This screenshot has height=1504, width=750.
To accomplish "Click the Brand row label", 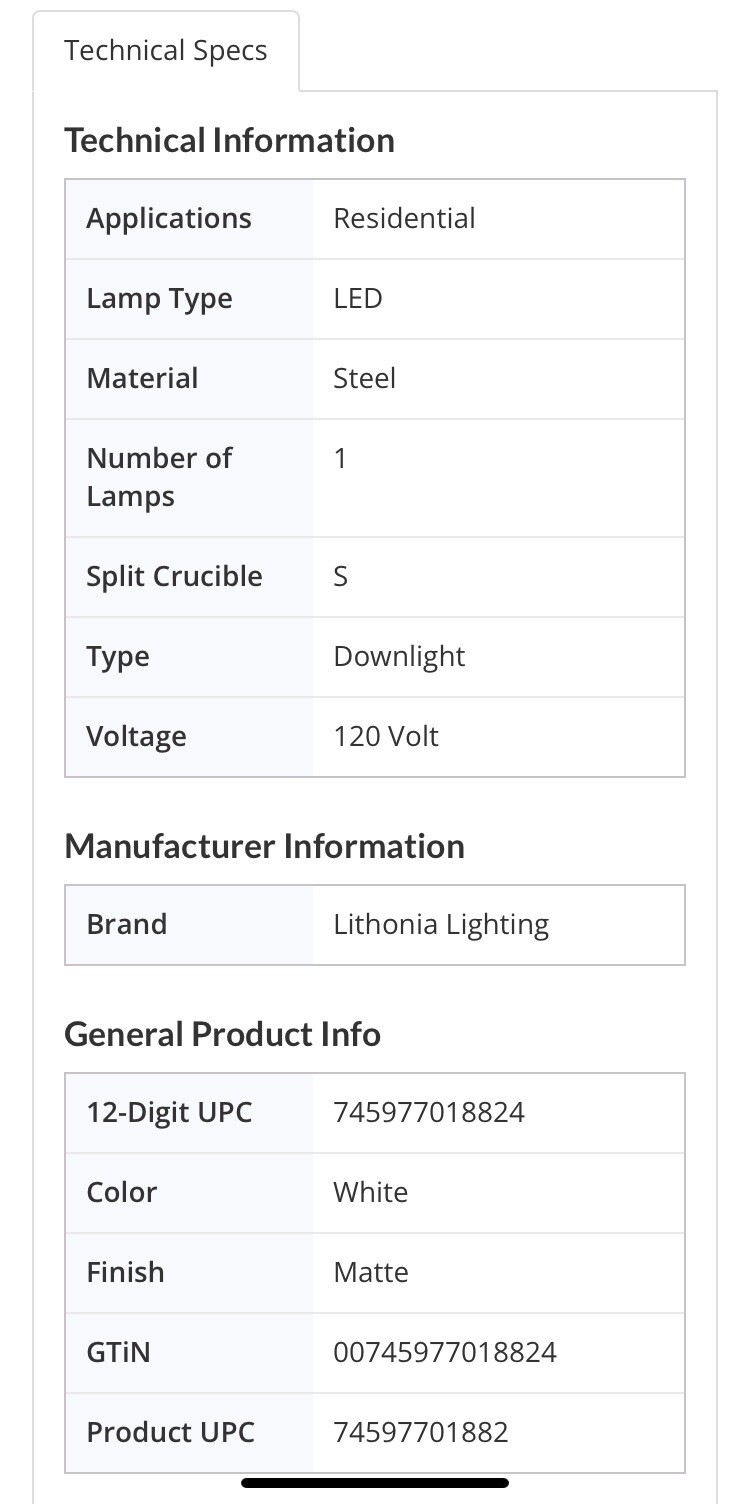I will [127, 925].
